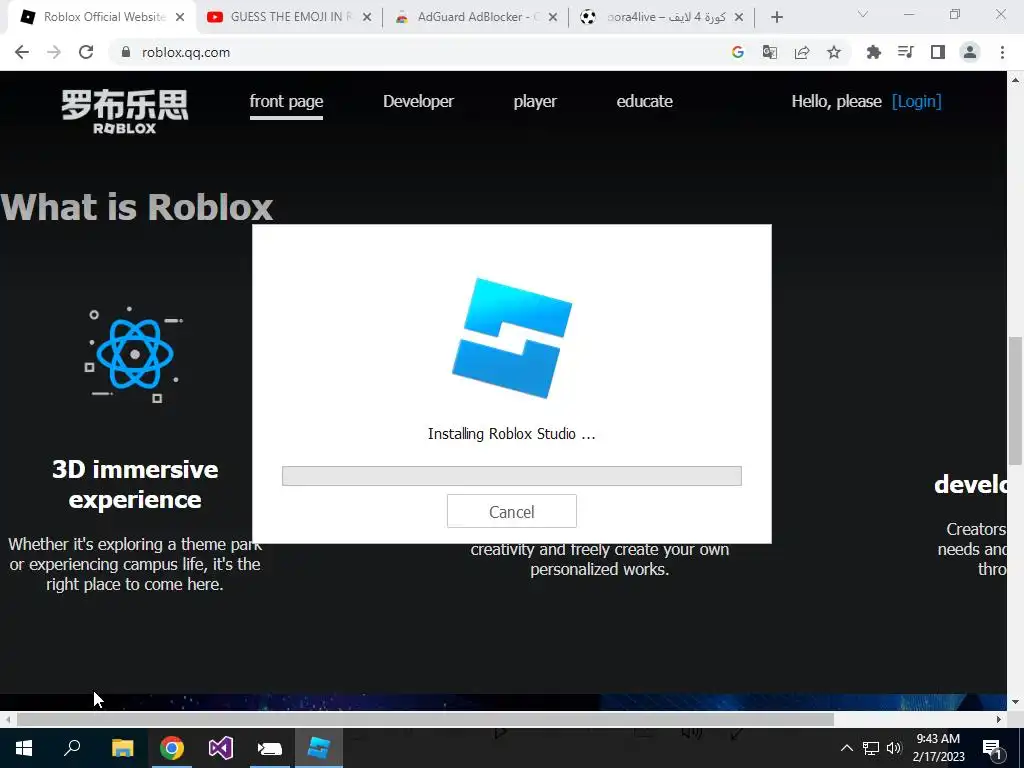This screenshot has width=1024, height=768.
Task: Open the Developer nav item
Action: (x=418, y=101)
